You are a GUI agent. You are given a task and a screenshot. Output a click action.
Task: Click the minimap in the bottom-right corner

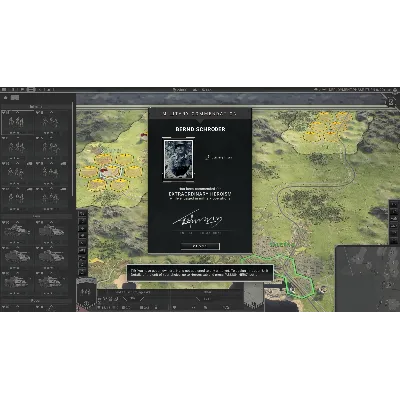(x=367, y=279)
